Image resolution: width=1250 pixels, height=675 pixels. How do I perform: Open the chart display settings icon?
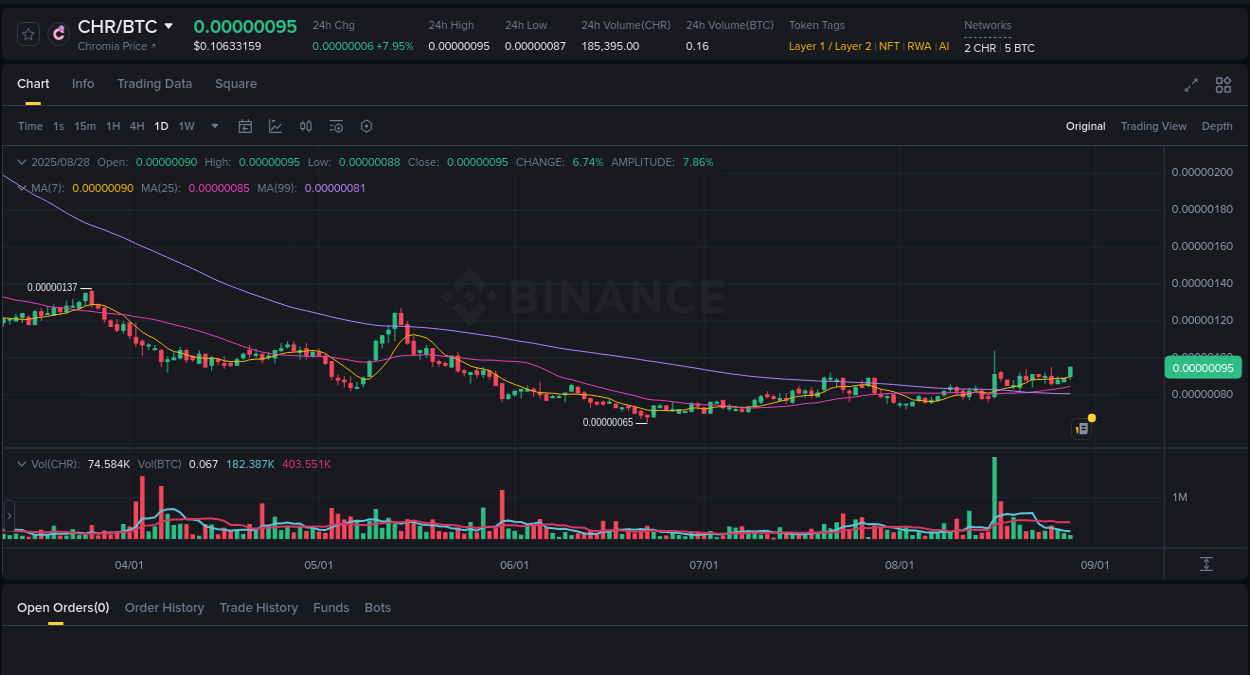coord(336,126)
